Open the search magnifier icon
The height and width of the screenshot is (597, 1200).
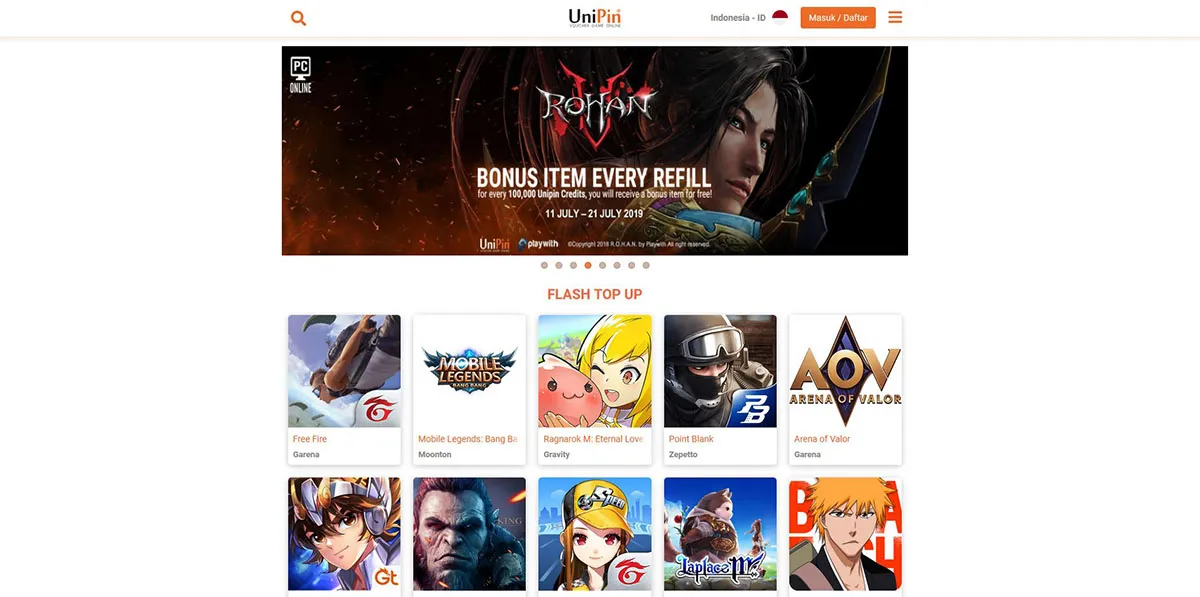[x=298, y=18]
